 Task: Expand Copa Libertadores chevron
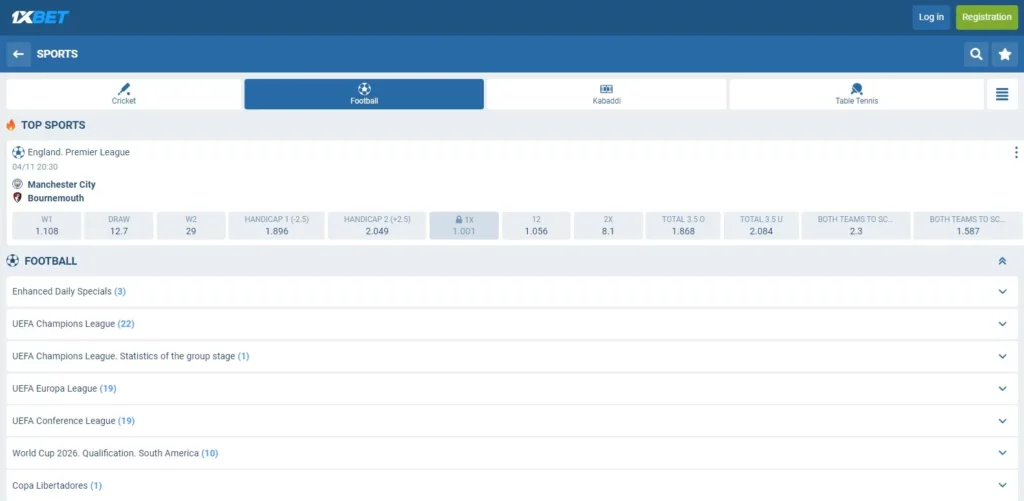pyautogui.click(x=1002, y=485)
